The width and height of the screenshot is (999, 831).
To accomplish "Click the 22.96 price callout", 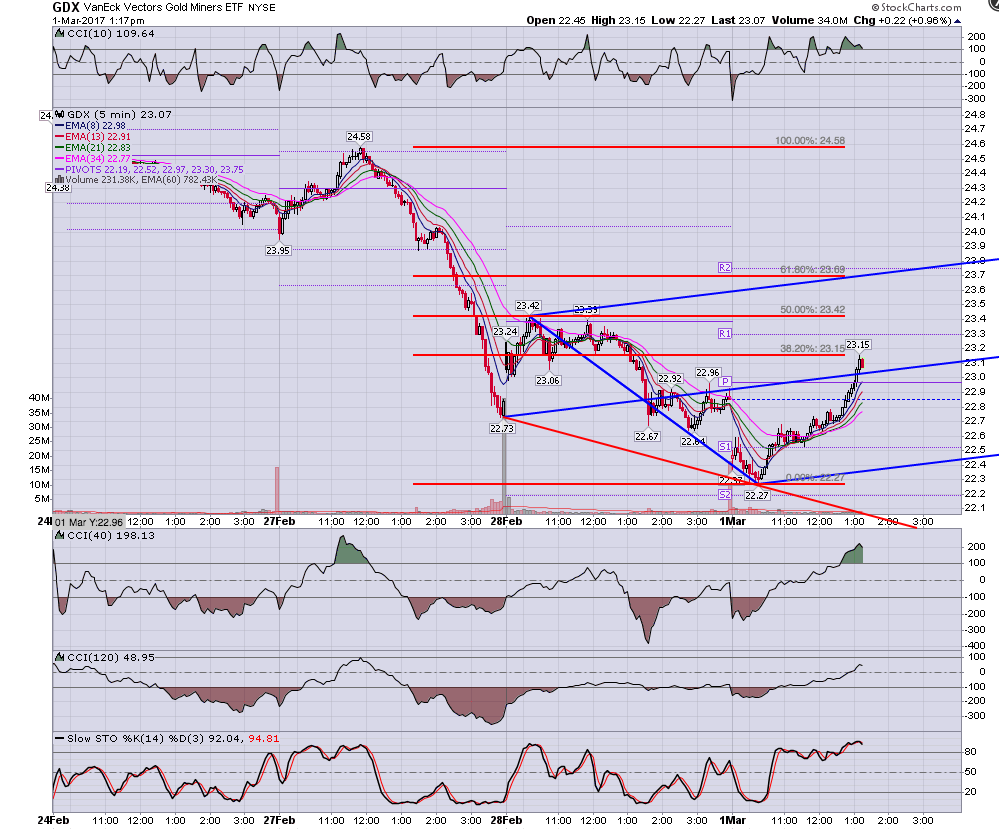I will (x=708, y=373).
